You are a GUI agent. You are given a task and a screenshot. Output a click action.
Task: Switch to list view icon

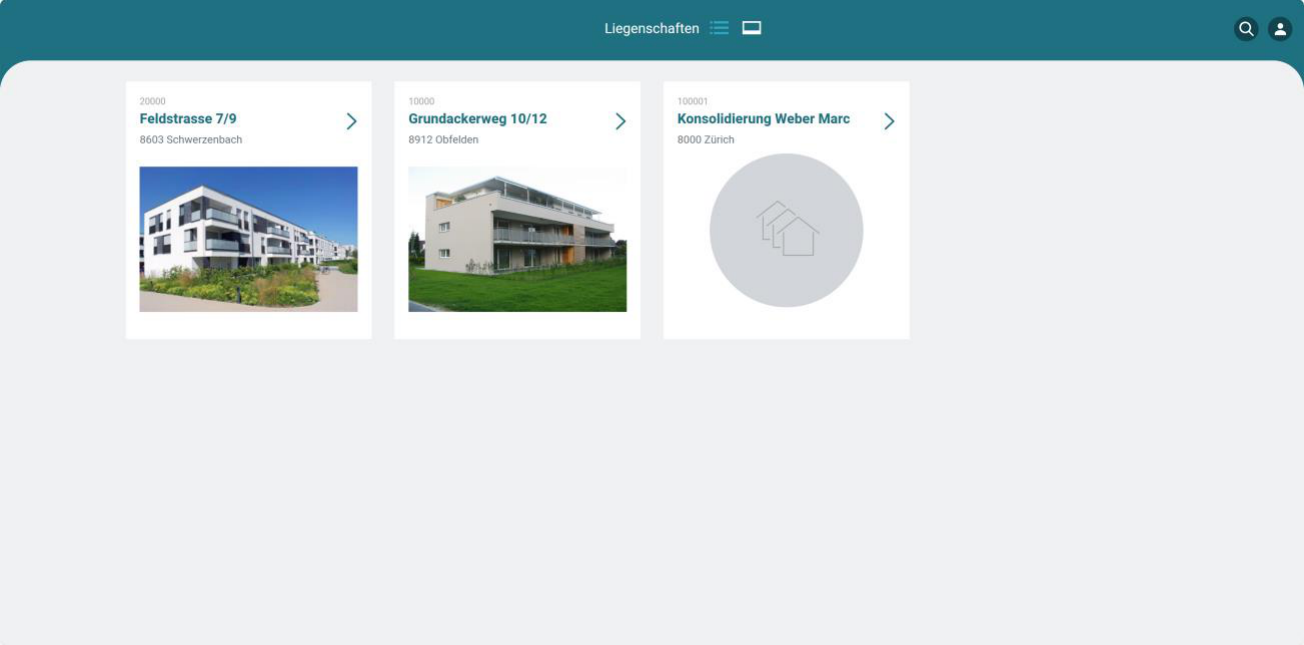(719, 28)
